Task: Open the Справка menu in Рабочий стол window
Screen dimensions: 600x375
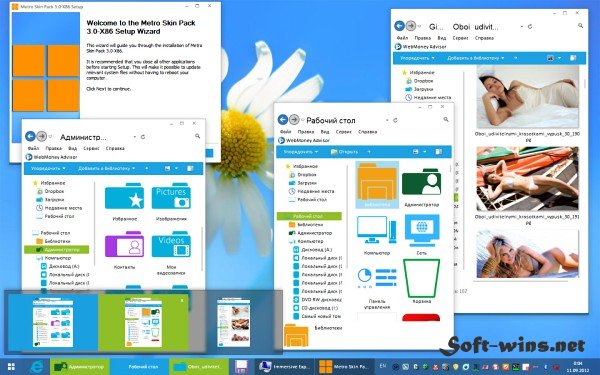Action: point(367,132)
